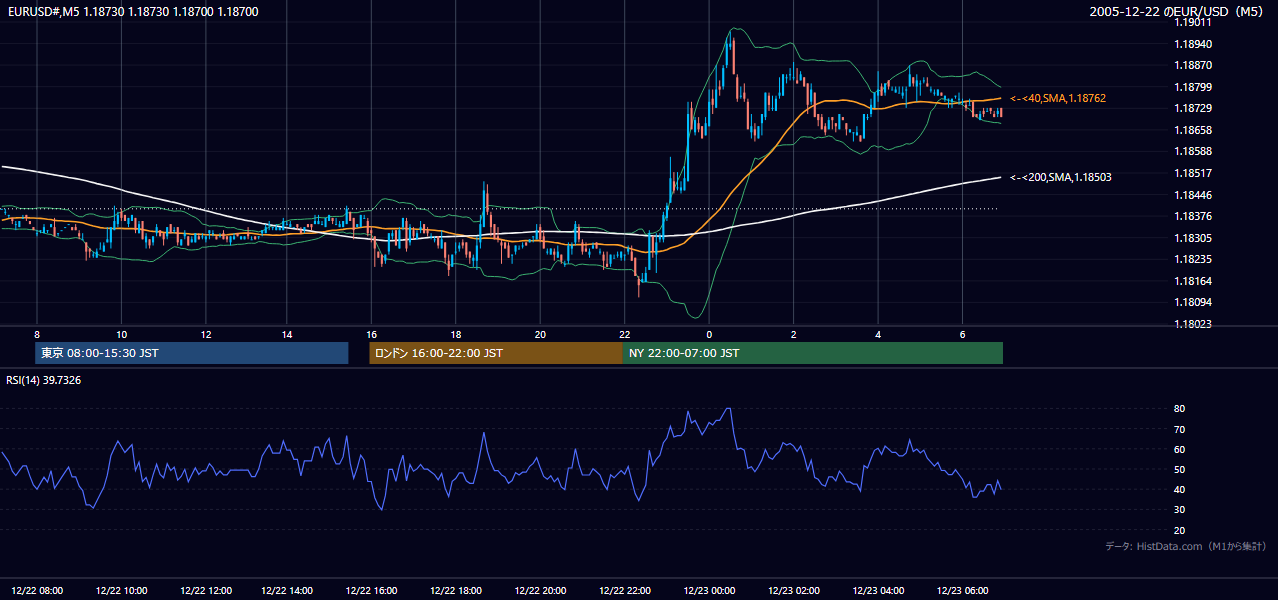This screenshot has width=1278, height=600.
Task: Select the 2005-12-22 EUR/USD (M5) chart heading
Action: coord(1178,12)
